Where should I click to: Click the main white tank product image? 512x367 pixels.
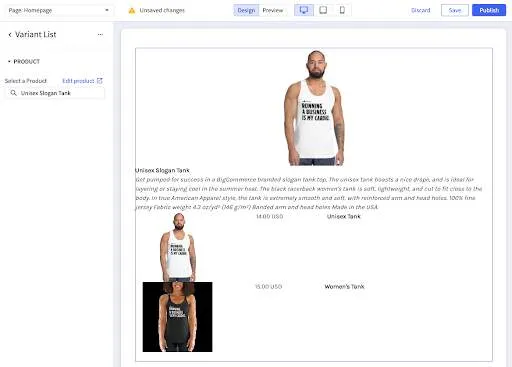[x=314, y=108]
